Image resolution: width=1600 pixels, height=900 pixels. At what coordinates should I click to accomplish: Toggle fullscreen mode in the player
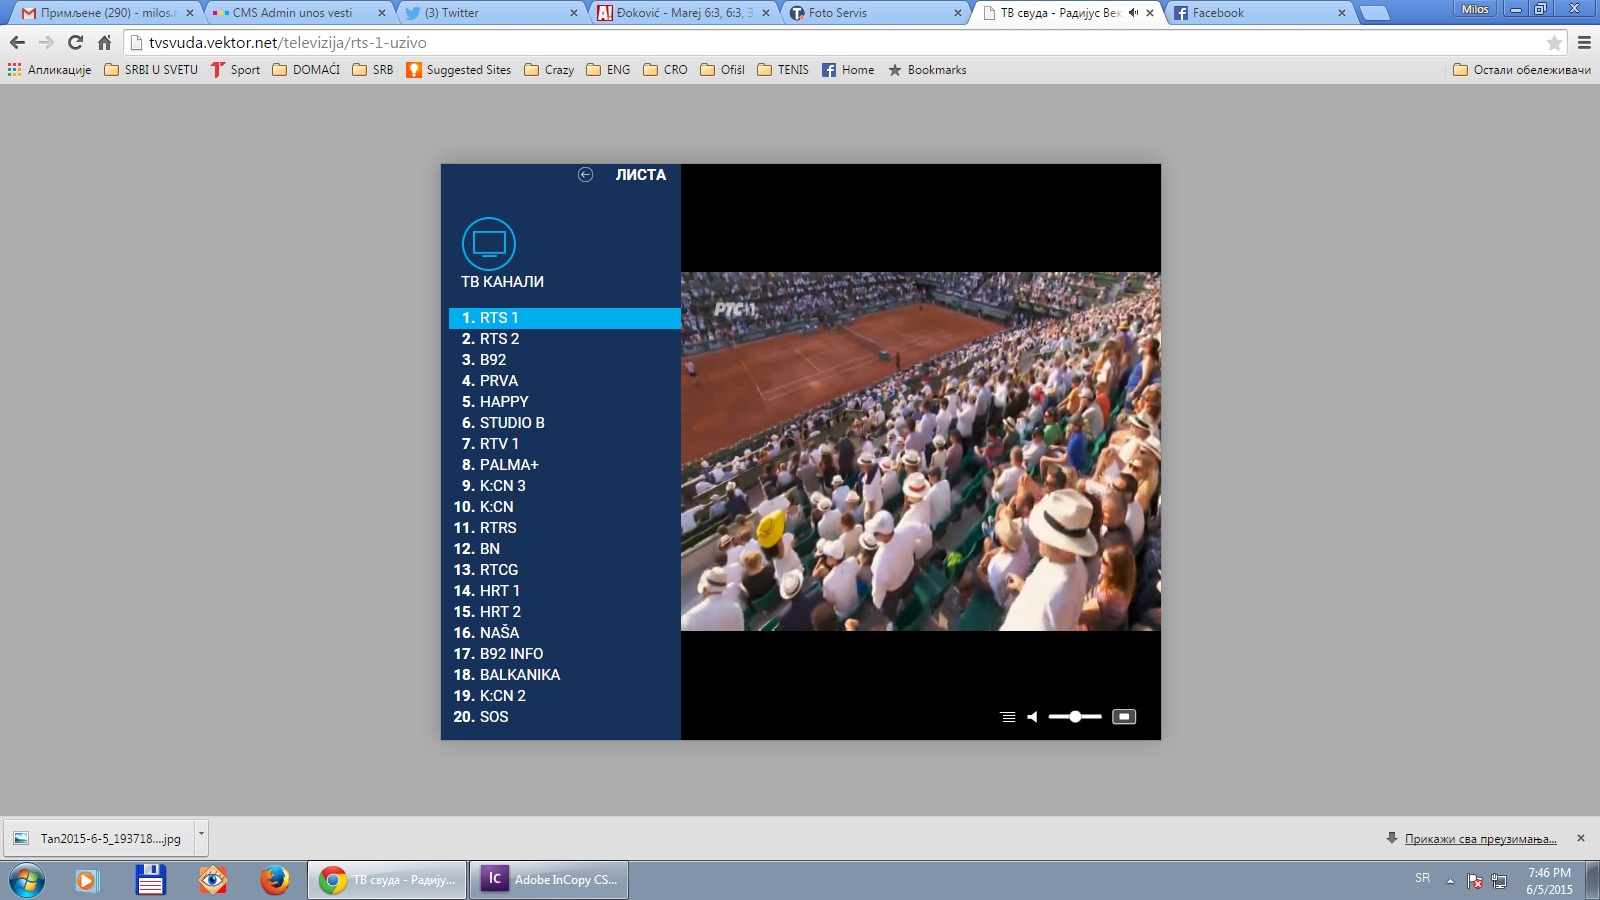pyautogui.click(x=1124, y=717)
